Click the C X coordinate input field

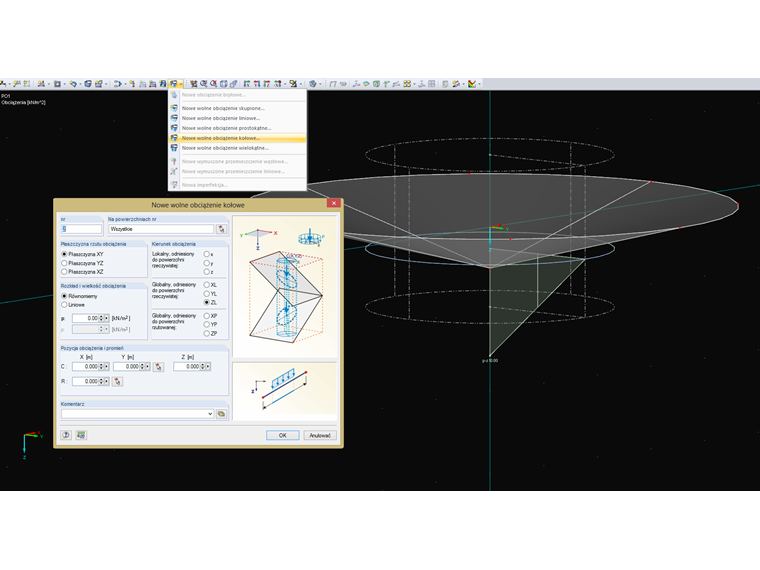(85, 367)
